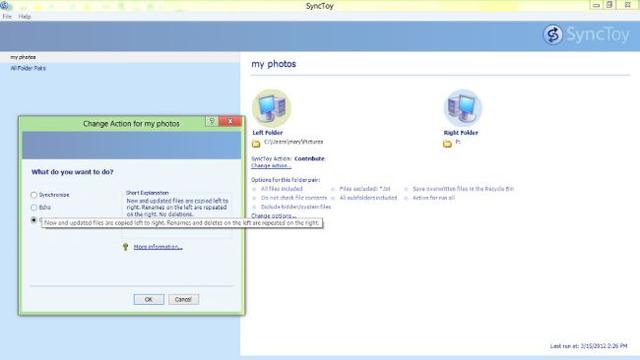Click the "Short Explanation" heading
This screenshot has width=640, height=360.
click(147, 193)
